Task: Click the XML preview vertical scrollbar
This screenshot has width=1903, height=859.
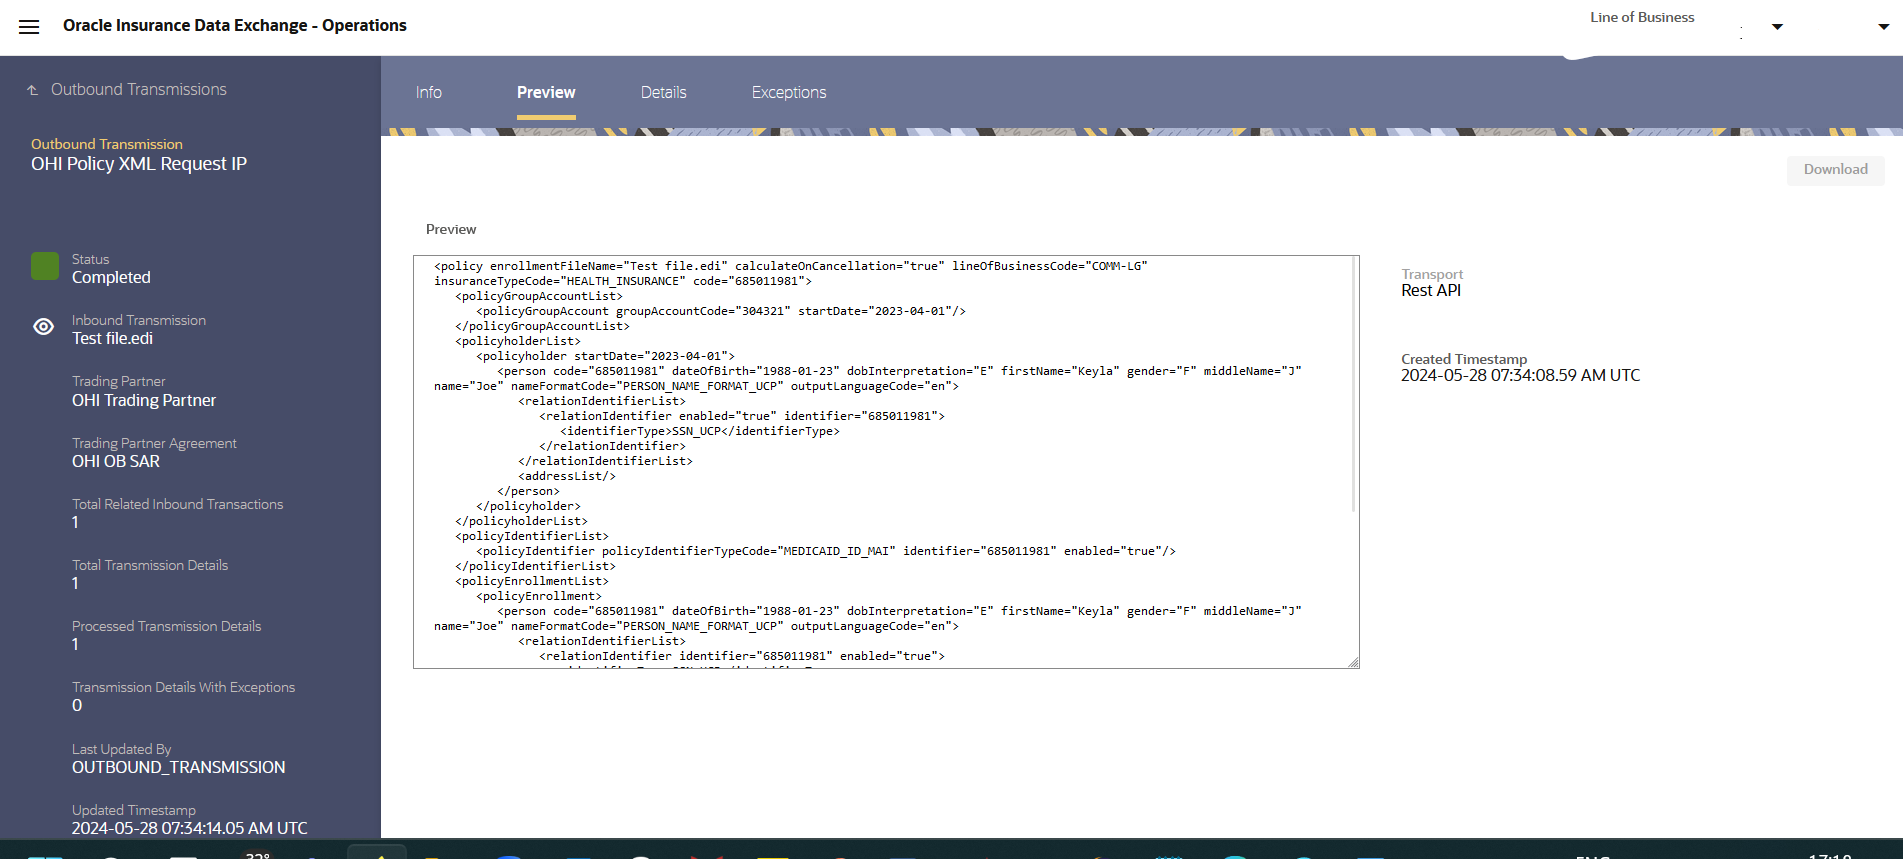Action: 1354,385
